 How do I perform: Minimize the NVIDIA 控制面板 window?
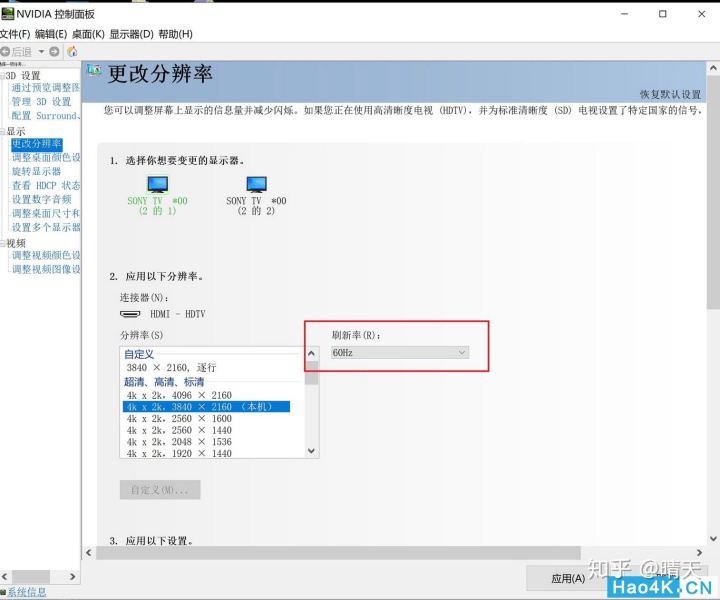(x=624, y=14)
